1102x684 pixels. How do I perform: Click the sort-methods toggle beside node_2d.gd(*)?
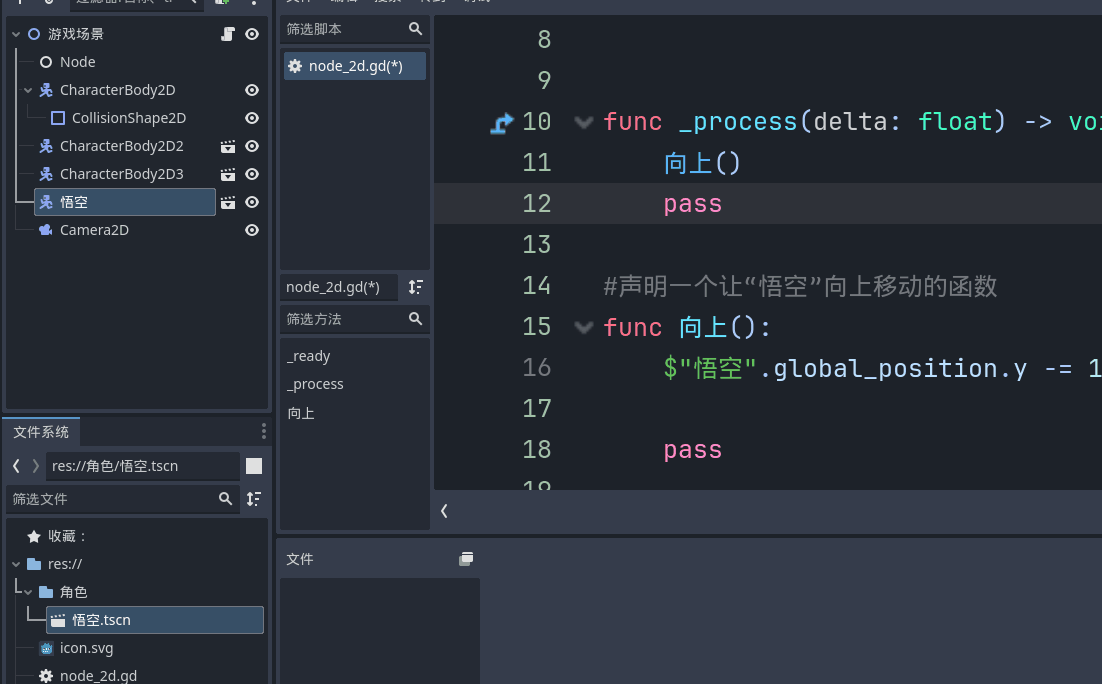click(x=415, y=287)
